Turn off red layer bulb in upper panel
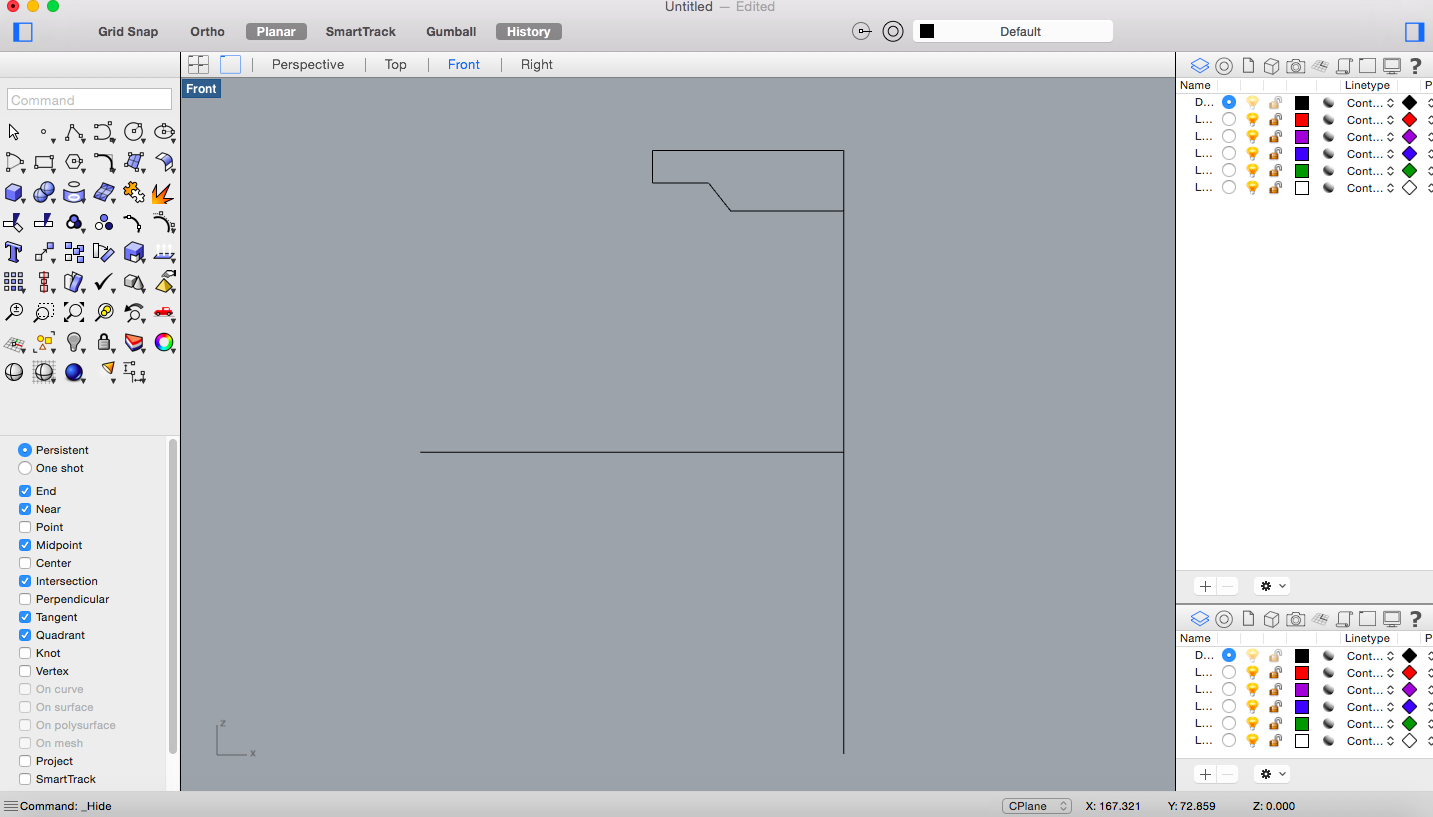The width and height of the screenshot is (1433, 817). [x=1252, y=120]
